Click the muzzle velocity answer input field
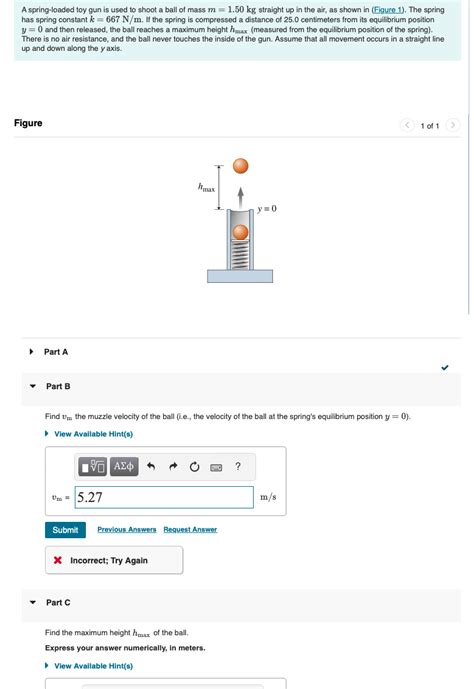Viewport: 474px width, 689px height. pyautogui.click(x=164, y=497)
